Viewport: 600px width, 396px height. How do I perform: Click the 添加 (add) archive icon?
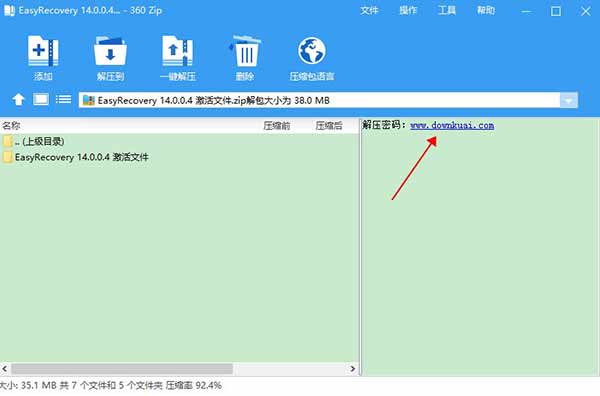43,51
